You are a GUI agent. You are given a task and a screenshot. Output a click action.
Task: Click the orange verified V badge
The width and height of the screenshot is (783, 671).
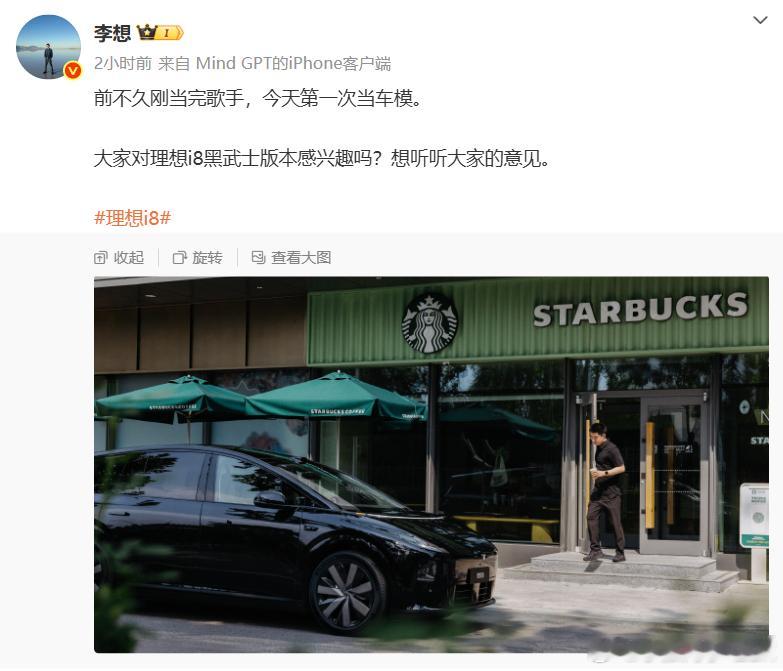click(73, 71)
